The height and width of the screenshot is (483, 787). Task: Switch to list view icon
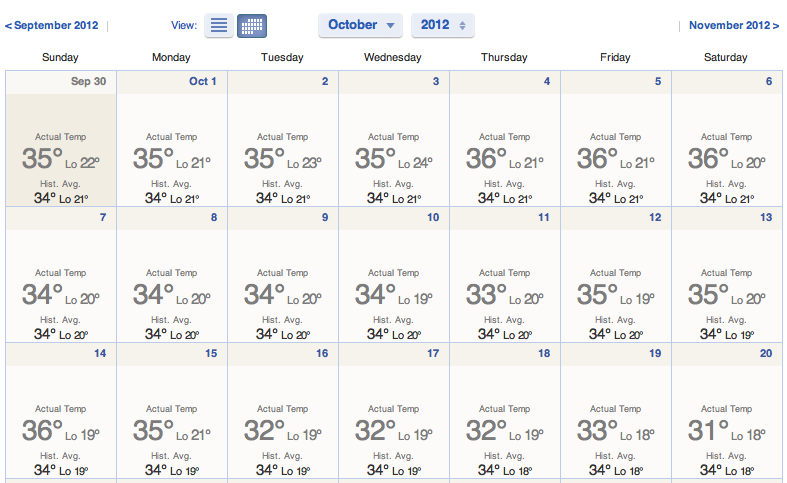[220, 25]
